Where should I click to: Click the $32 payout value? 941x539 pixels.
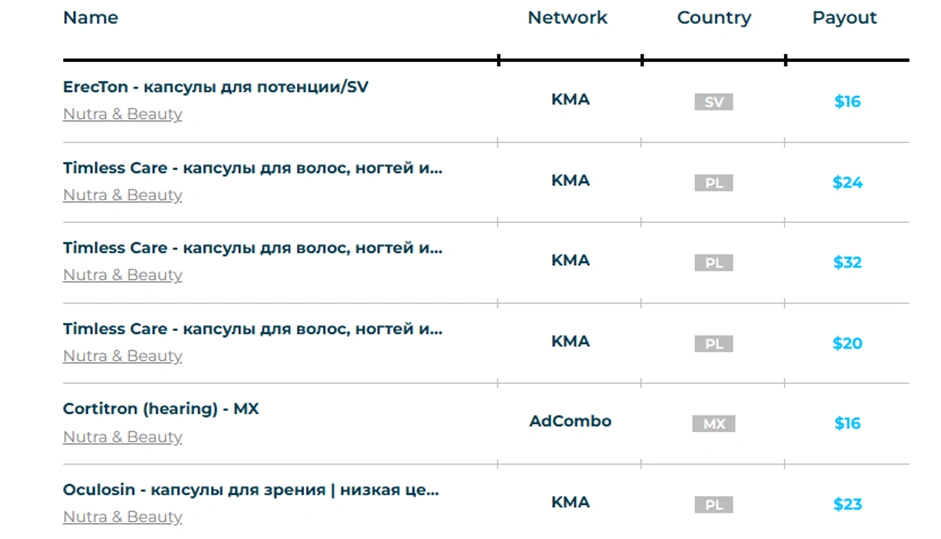847,262
